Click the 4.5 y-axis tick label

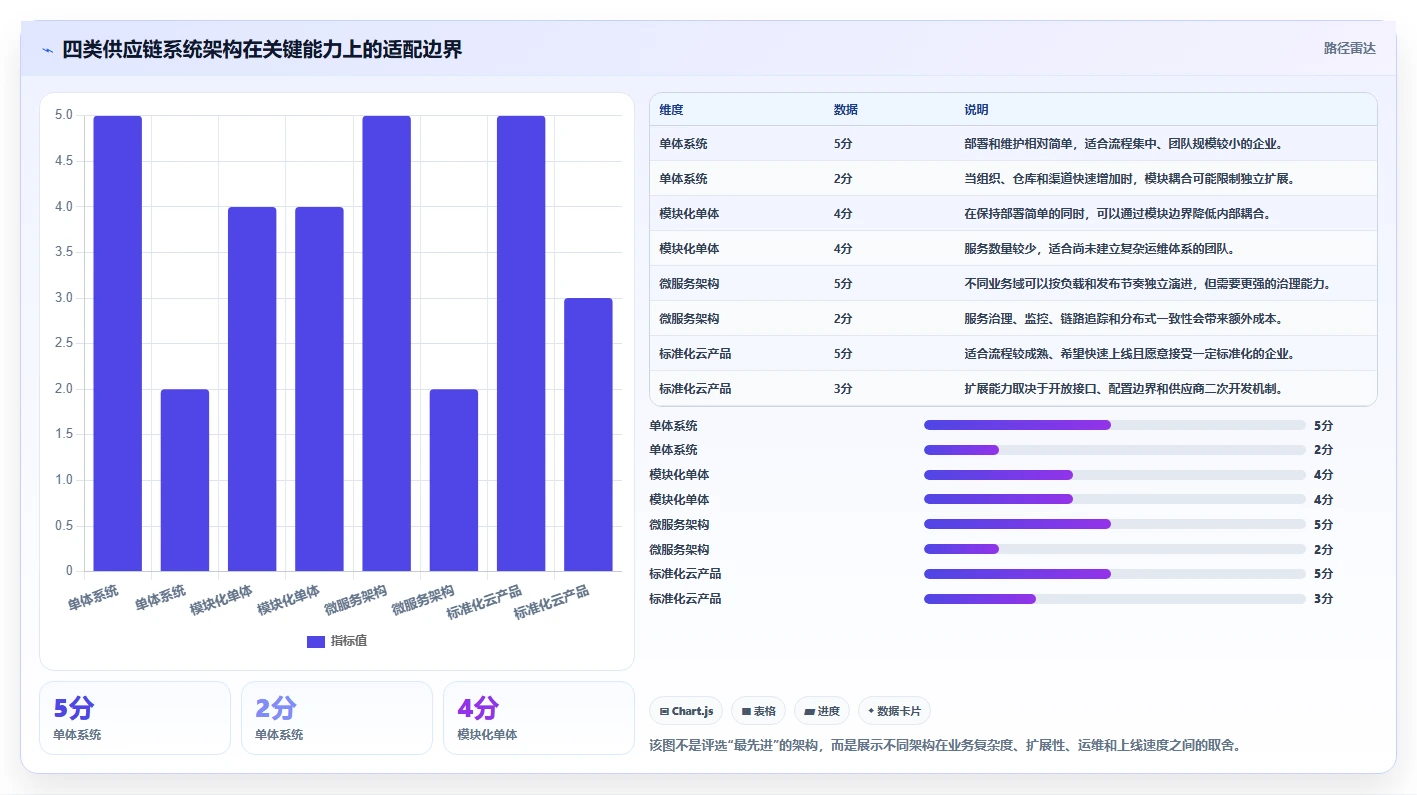click(x=63, y=161)
